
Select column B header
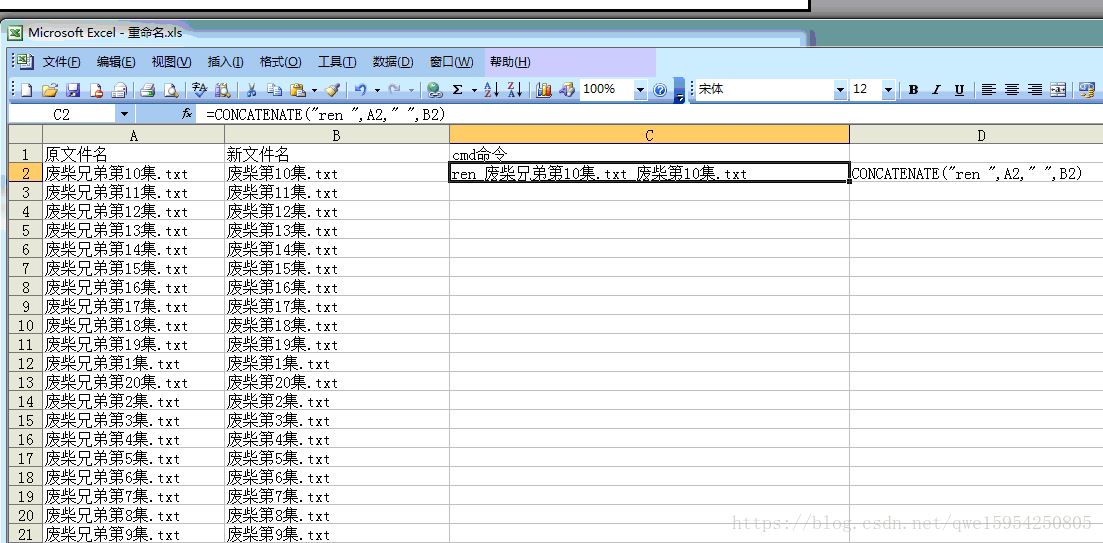click(336, 135)
